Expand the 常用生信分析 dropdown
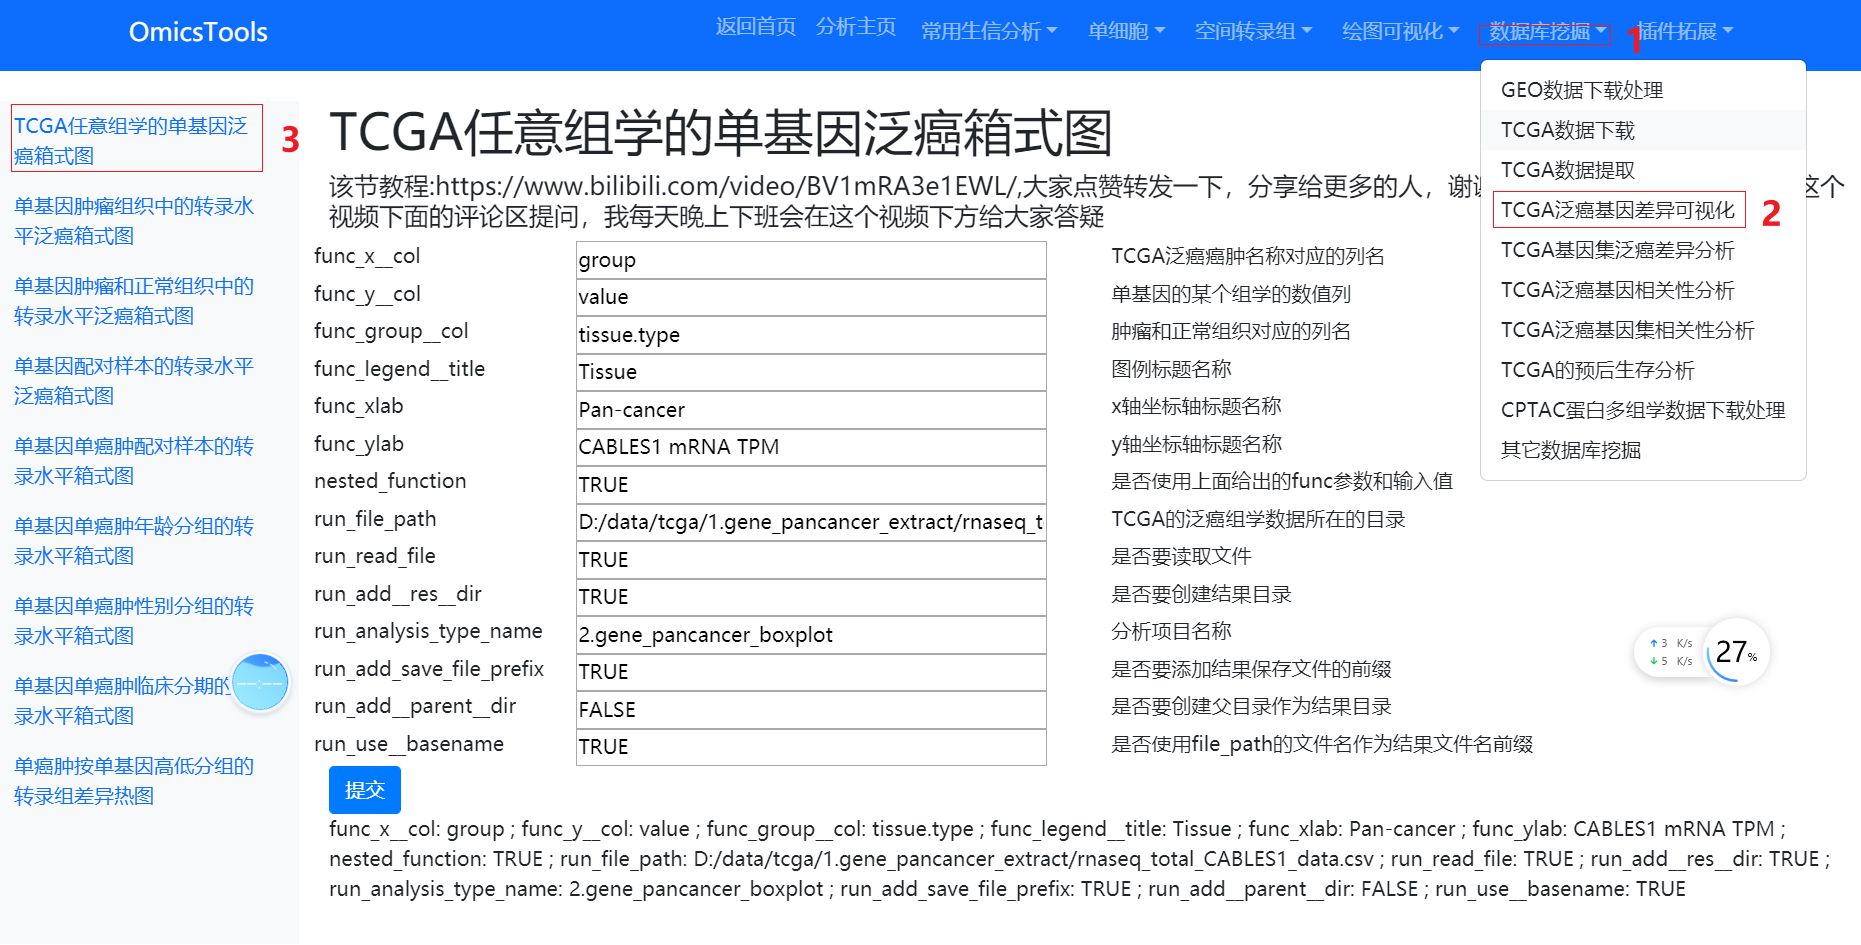This screenshot has width=1861, height=945. (x=990, y=30)
